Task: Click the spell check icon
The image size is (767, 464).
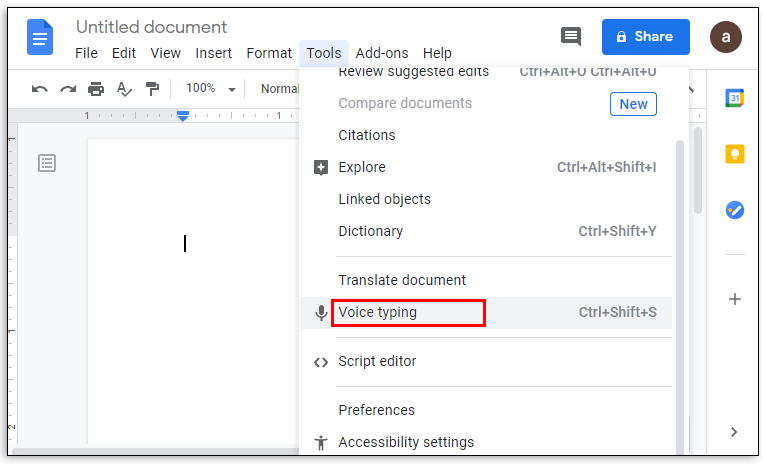Action: coord(124,89)
